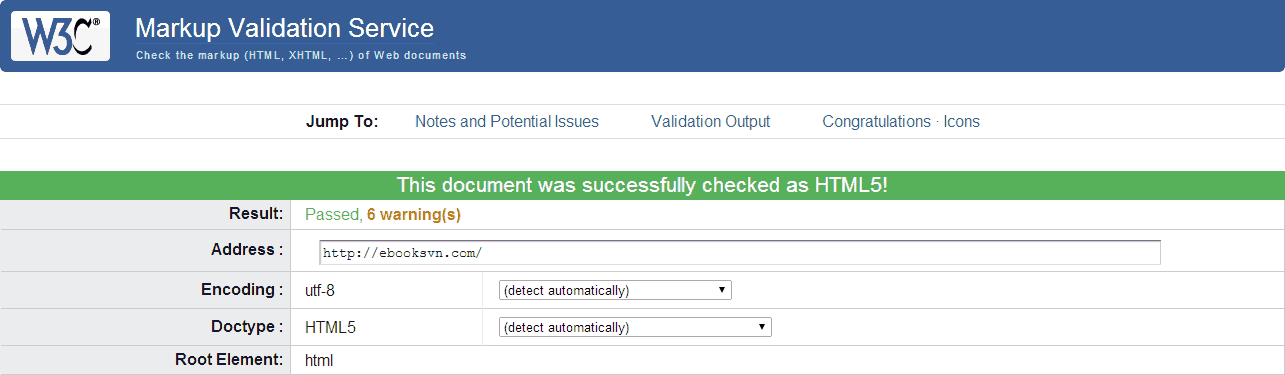The width and height of the screenshot is (1285, 375).
Task: Click the 6 warning(s) result text
Action: point(414,214)
